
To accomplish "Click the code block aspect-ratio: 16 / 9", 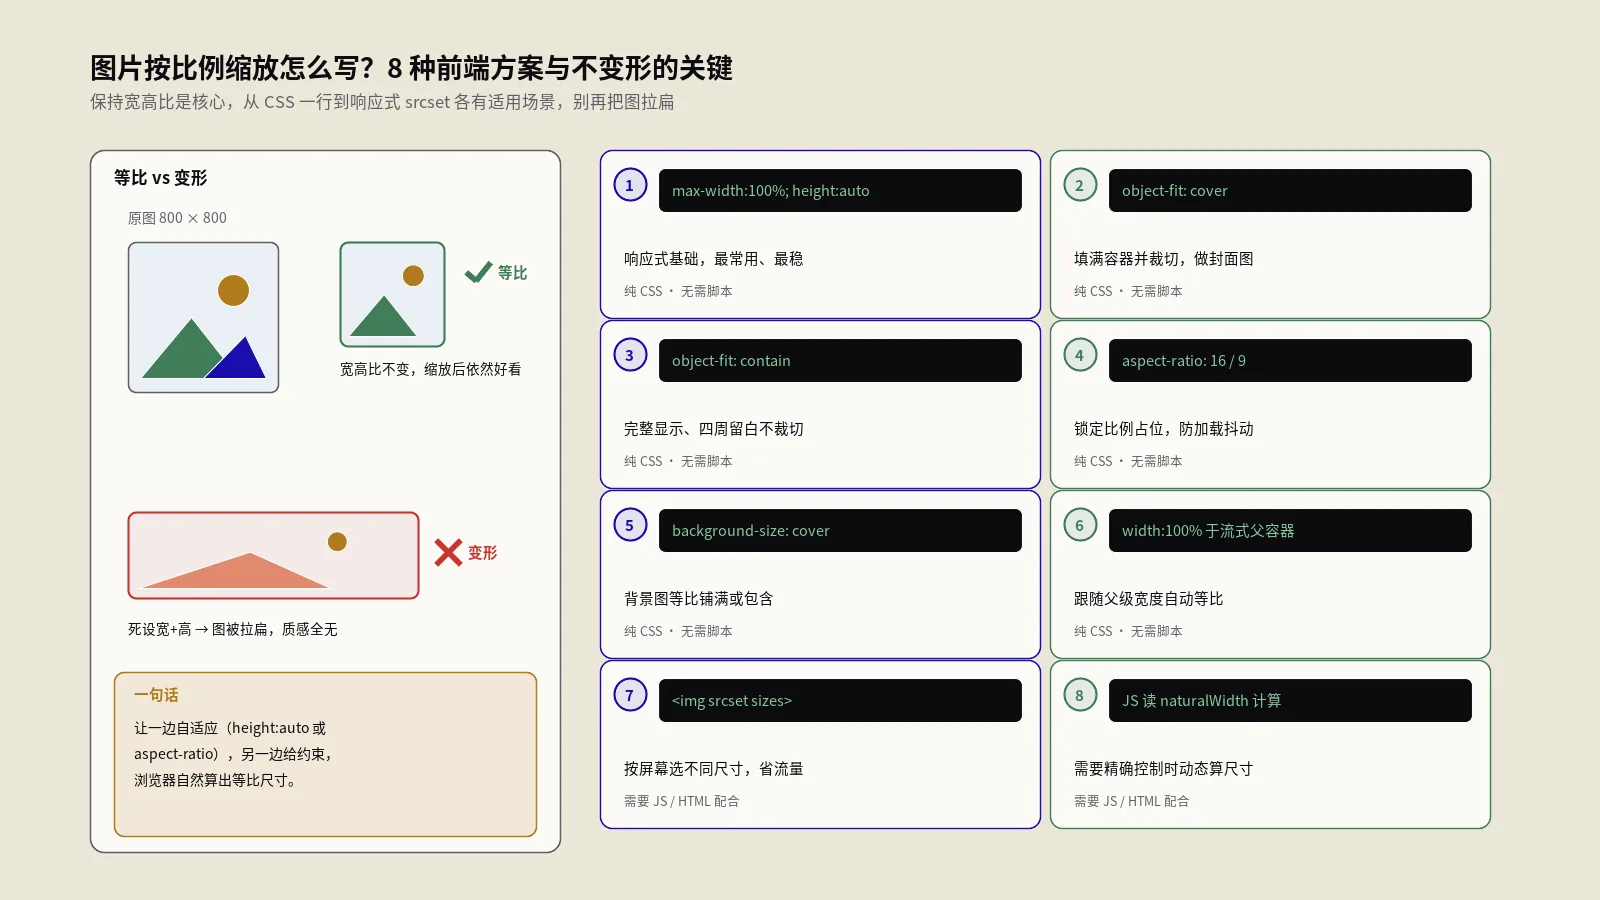I will tap(1290, 360).
